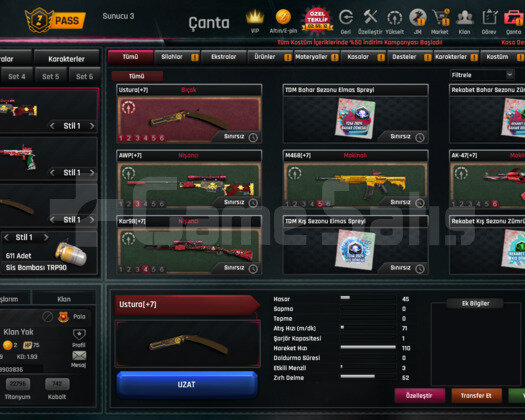Screen dimensions: 525x420
Task: Previous style arrow for first weapon slot
Action: coord(52,126)
